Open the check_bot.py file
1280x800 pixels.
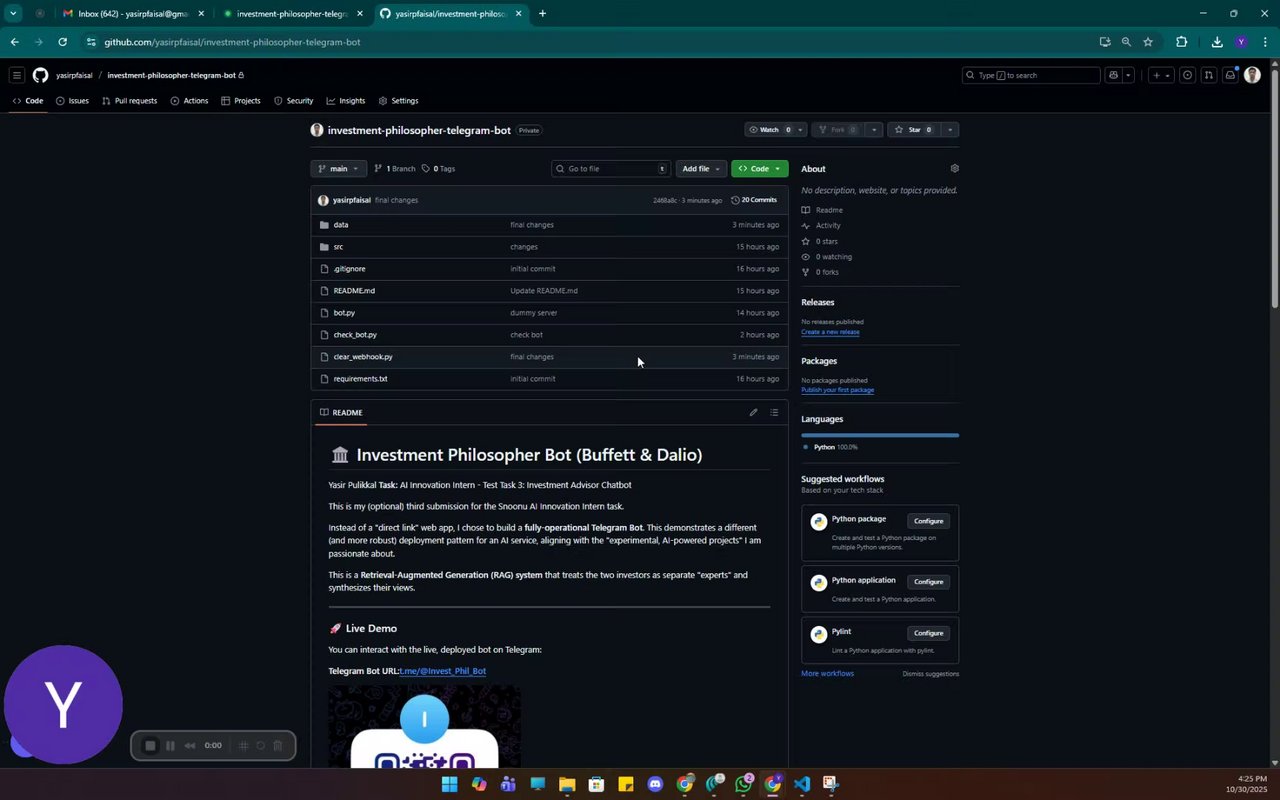tap(355, 335)
